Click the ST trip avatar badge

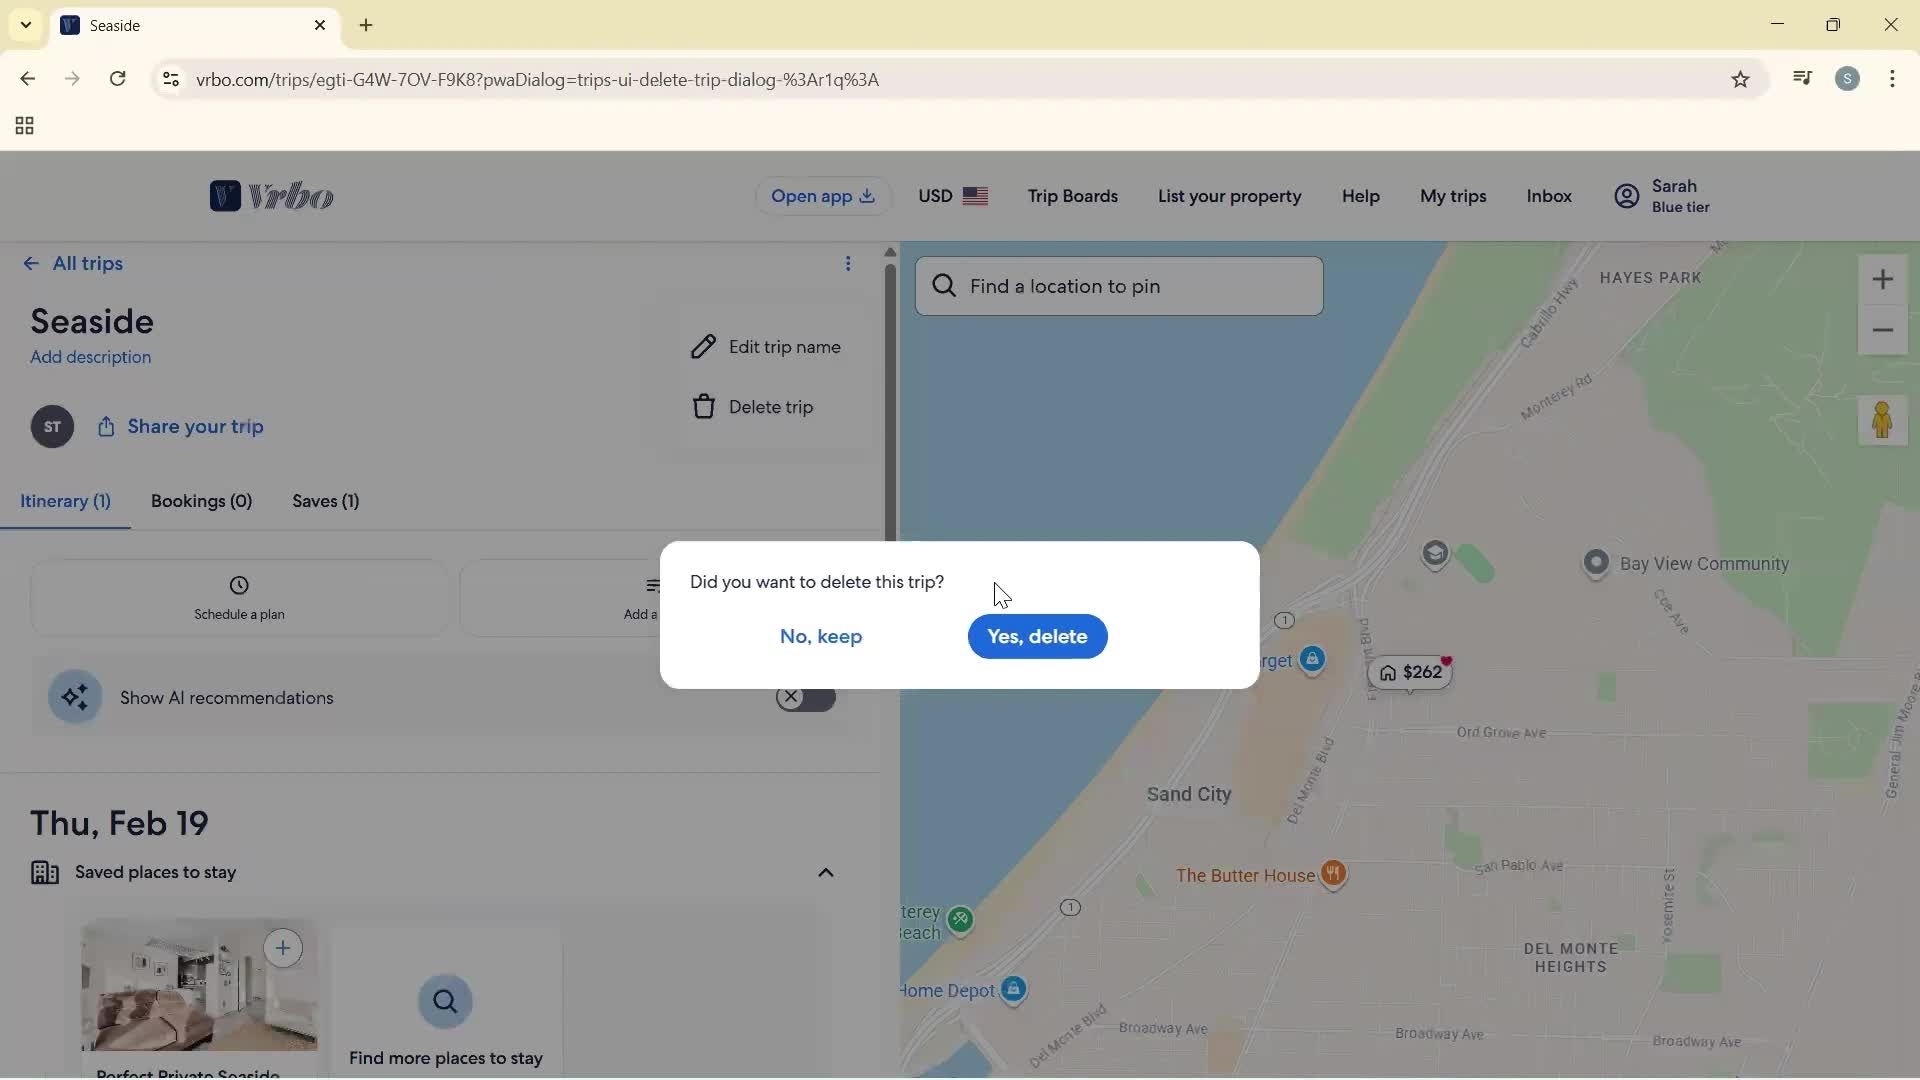point(51,426)
